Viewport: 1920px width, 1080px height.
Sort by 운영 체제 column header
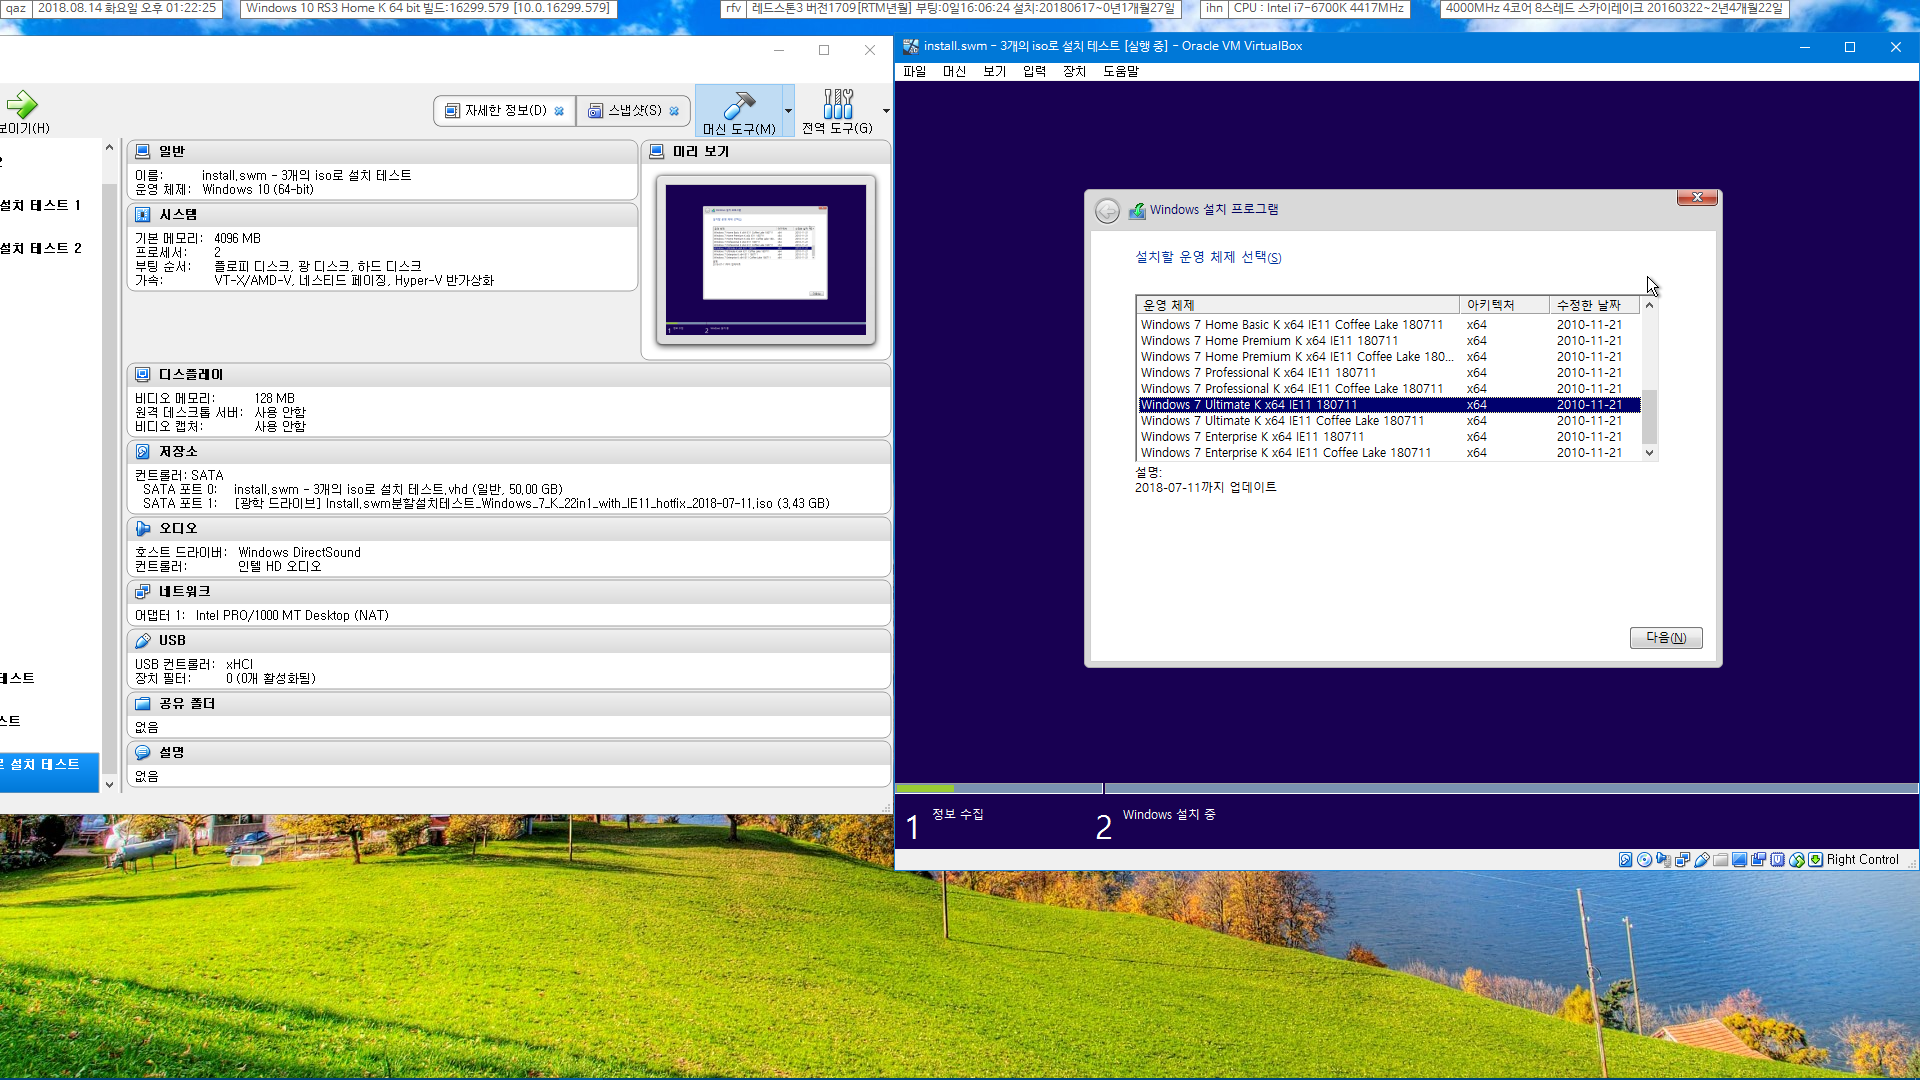click(x=1297, y=305)
